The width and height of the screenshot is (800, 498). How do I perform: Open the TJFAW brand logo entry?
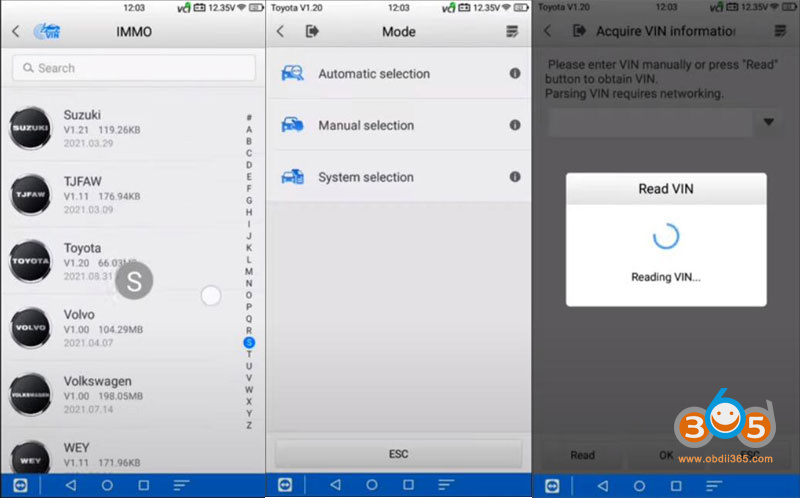click(x=31, y=194)
